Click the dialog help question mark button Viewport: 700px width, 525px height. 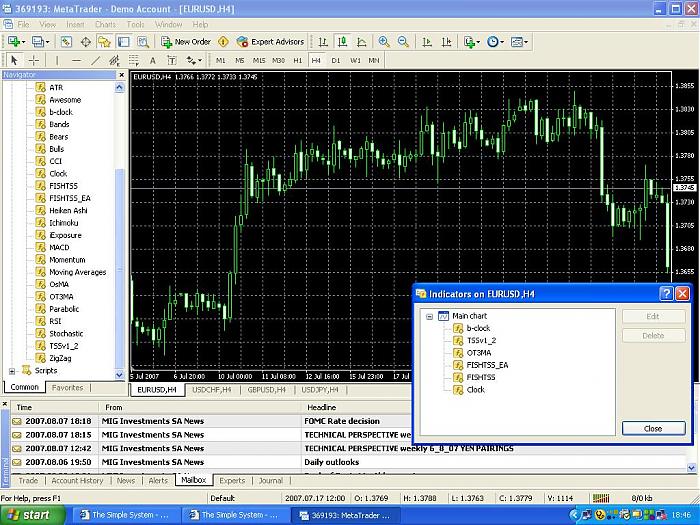[x=666, y=294]
